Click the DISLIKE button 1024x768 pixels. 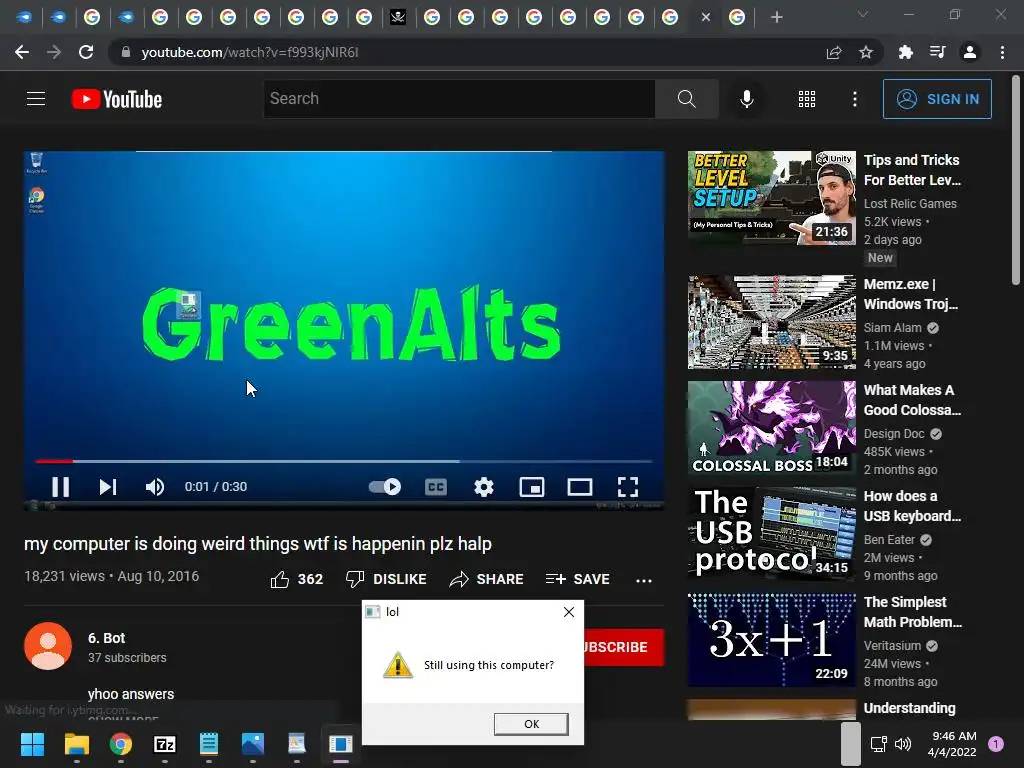[386, 579]
